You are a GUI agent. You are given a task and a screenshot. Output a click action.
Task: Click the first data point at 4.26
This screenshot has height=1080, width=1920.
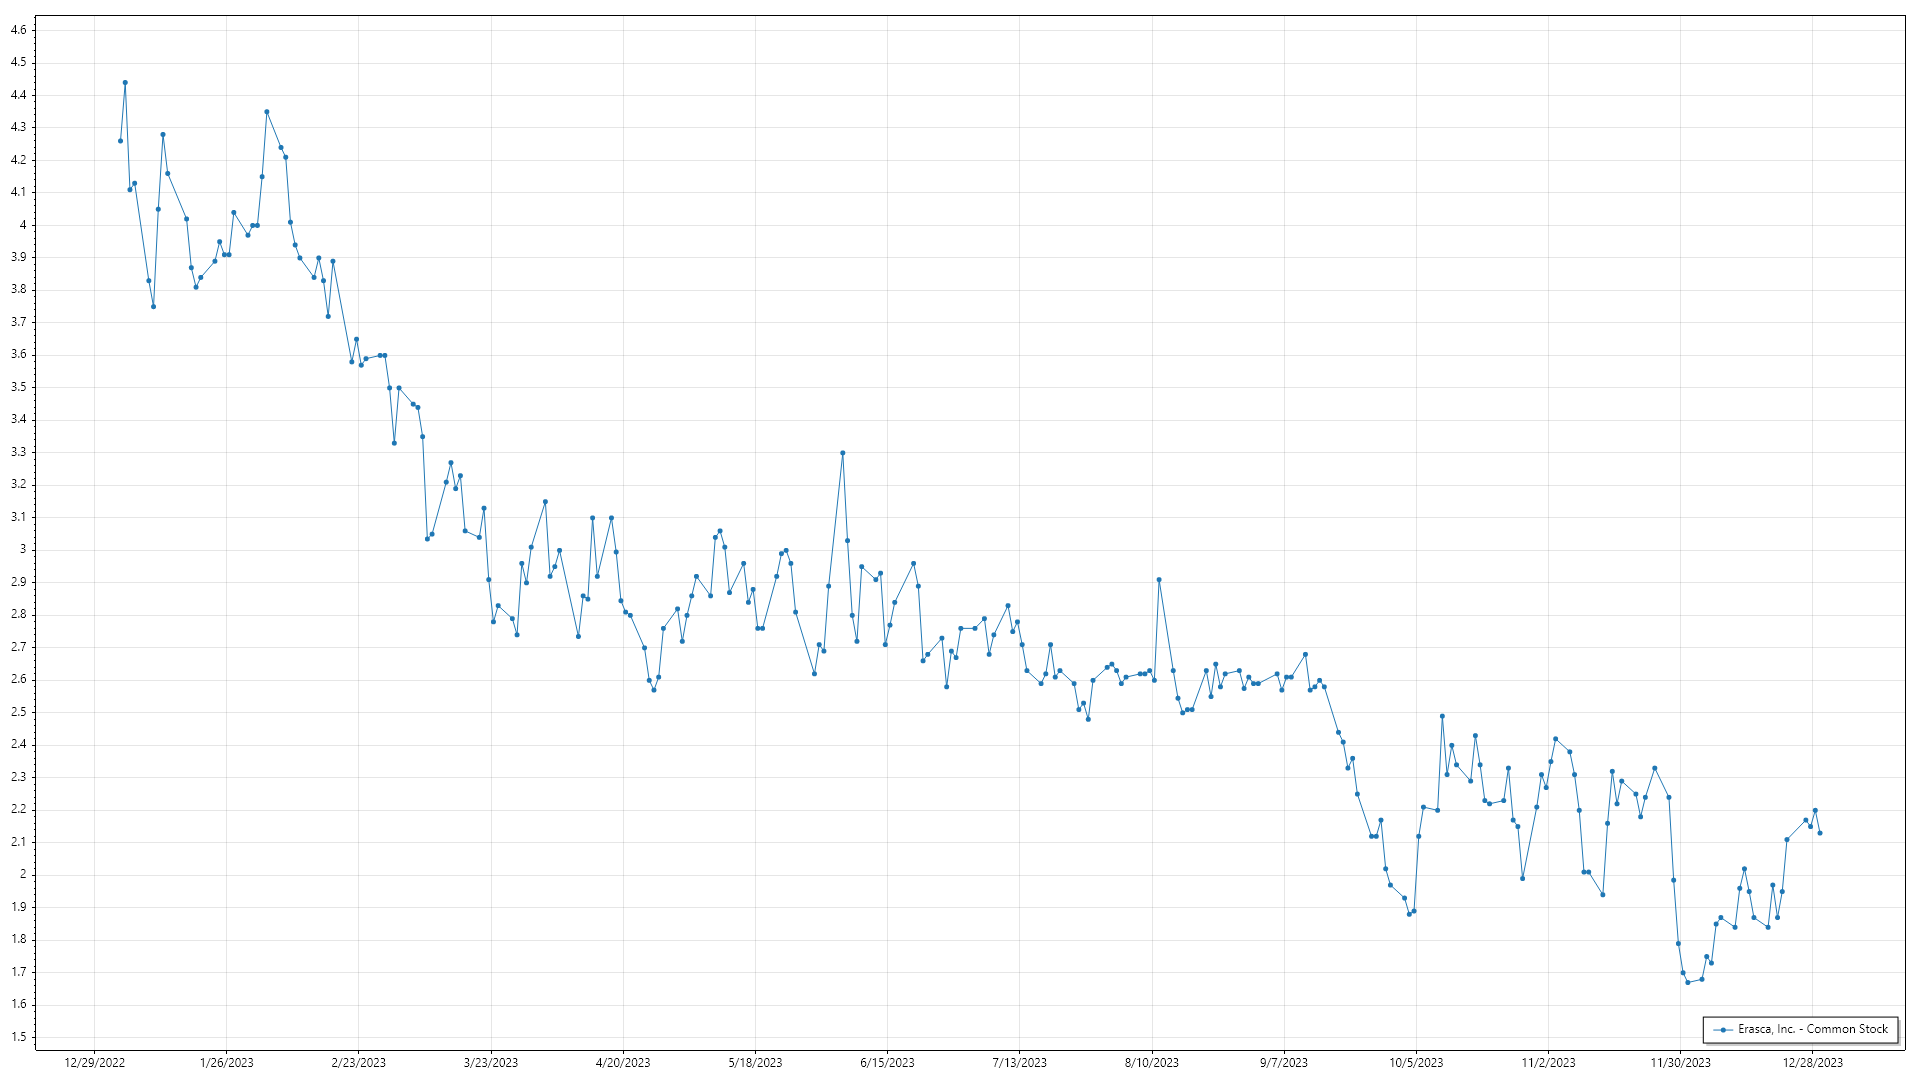click(x=120, y=141)
